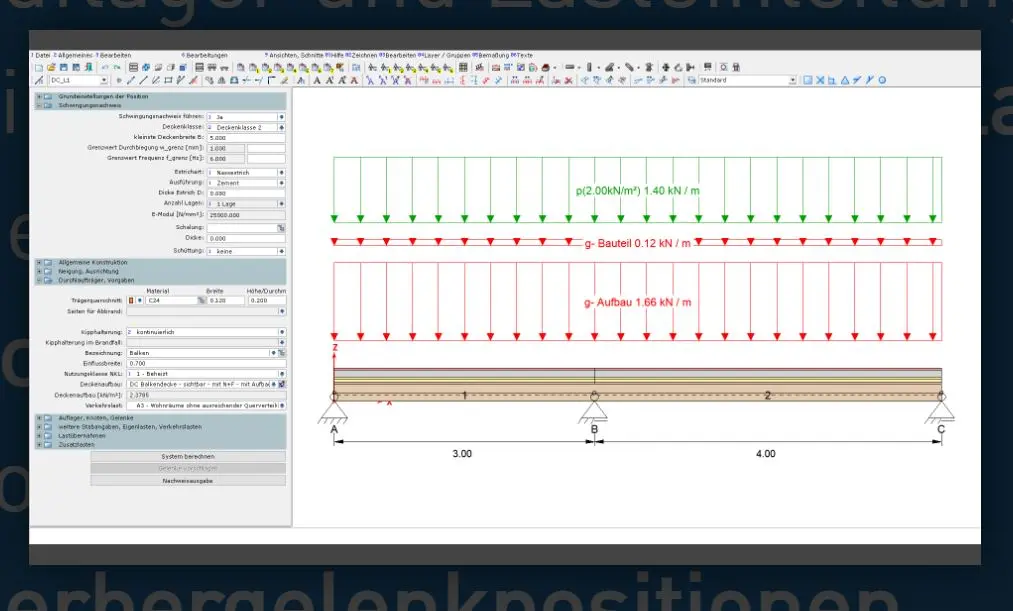Click the open folder icon in the toolbar
This screenshot has height=611, width=1013.
click(x=52, y=67)
